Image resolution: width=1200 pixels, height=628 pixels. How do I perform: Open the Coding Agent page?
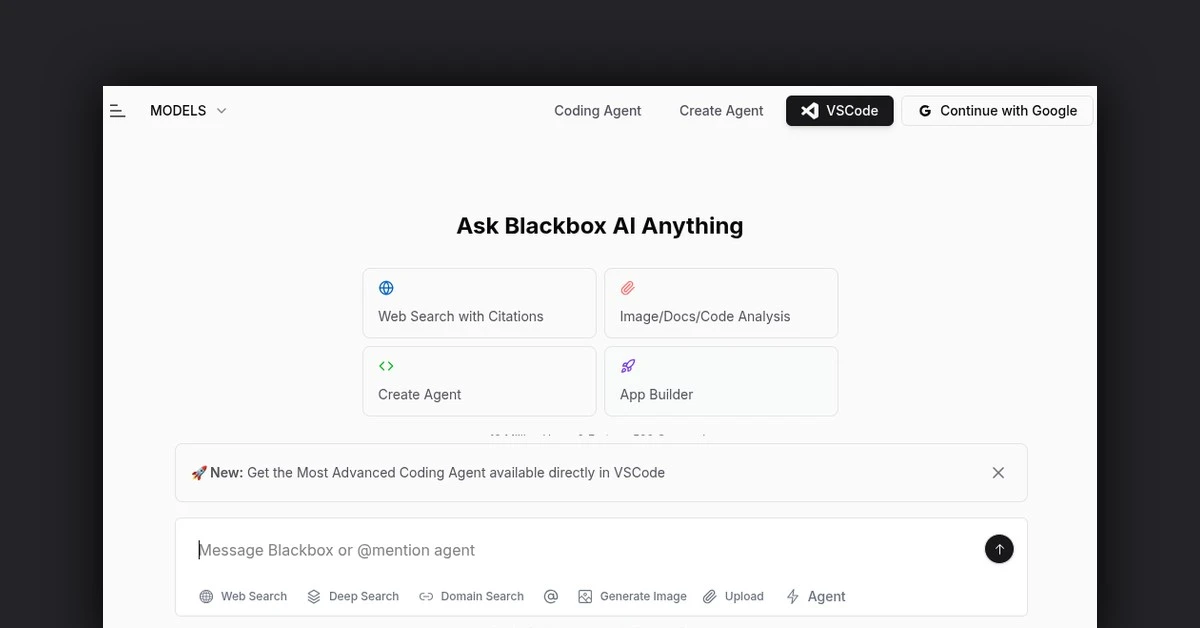pyautogui.click(x=597, y=110)
